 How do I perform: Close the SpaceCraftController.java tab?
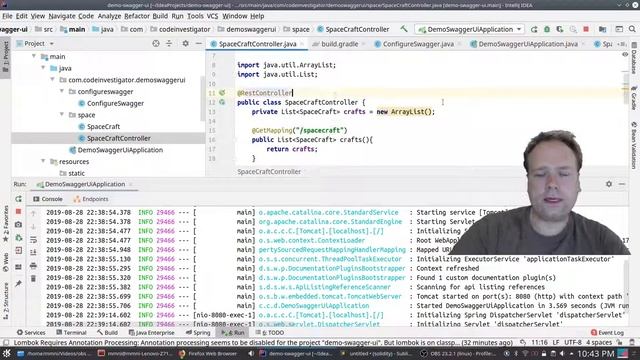302,44
